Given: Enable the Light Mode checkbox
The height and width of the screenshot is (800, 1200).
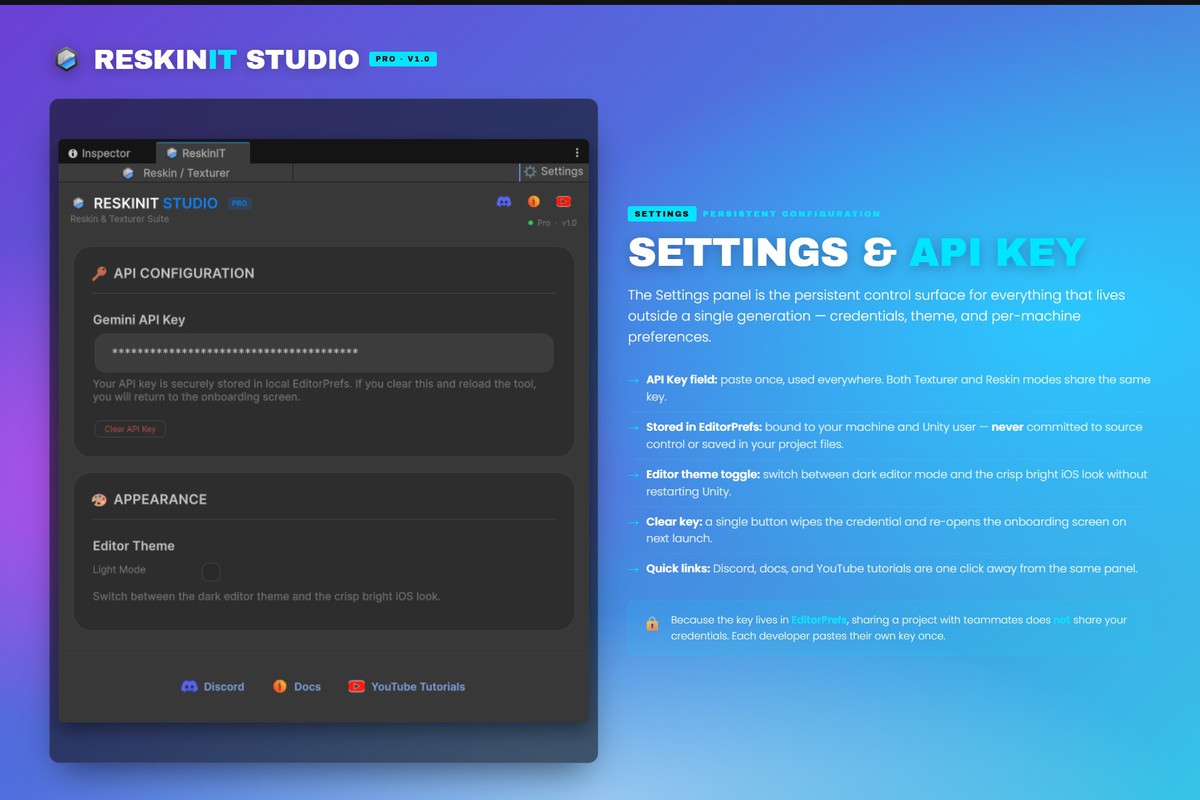Looking at the screenshot, I should [211, 572].
